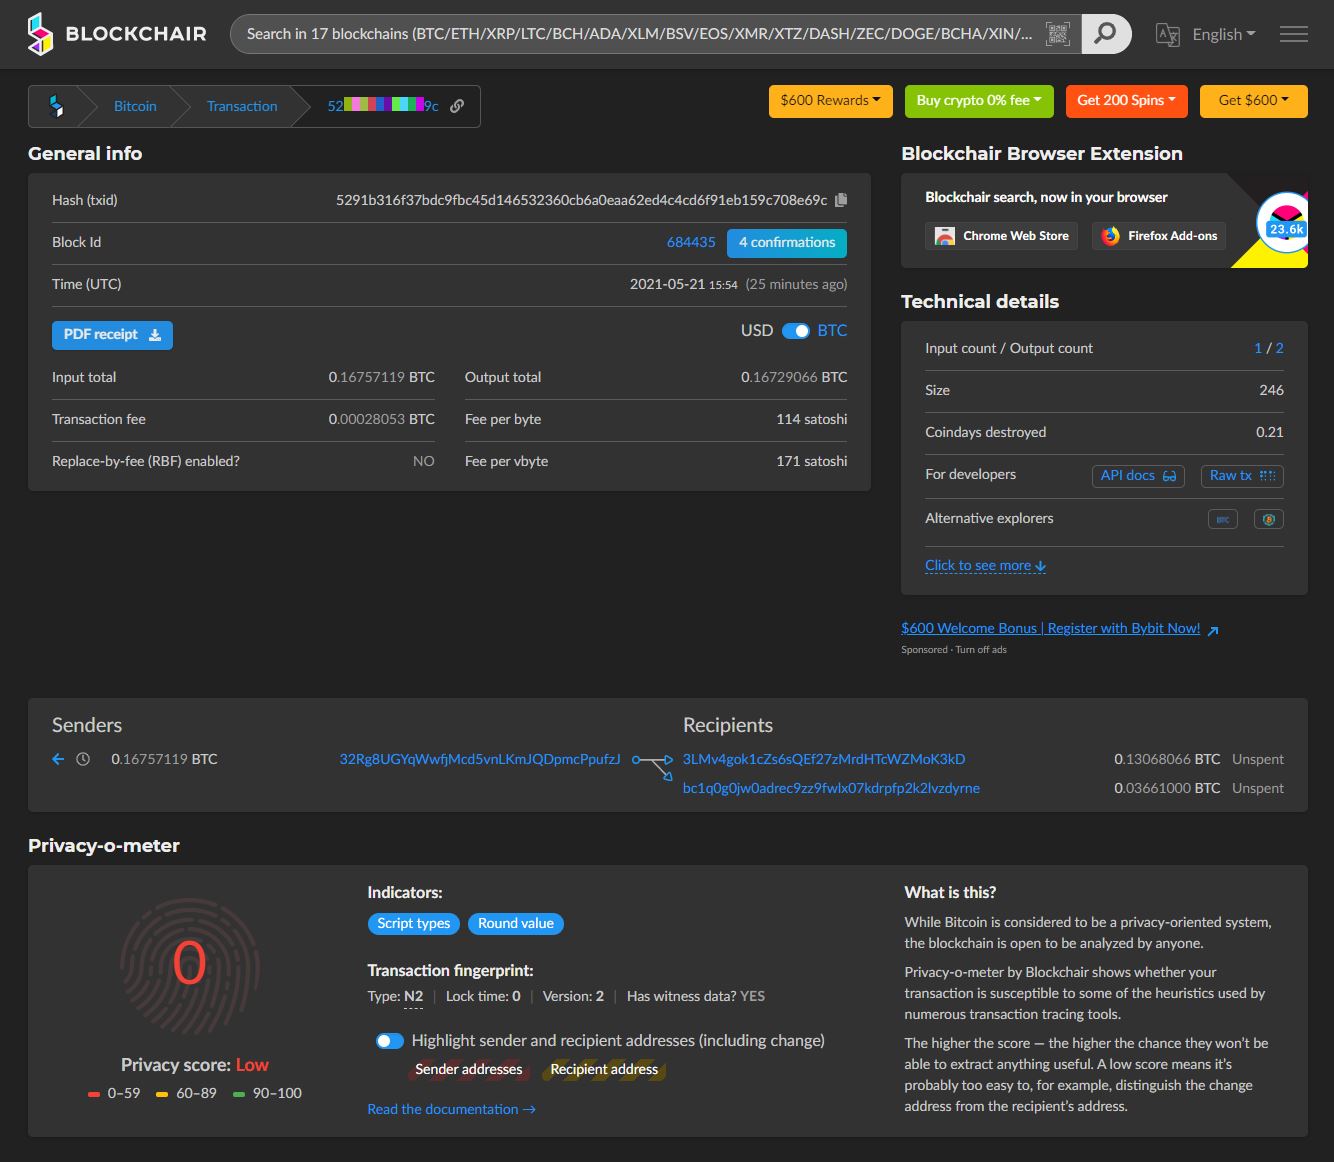The height and width of the screenshot is (1162, 1334).
Task: Click the clock icon in Senders row
Action: pyautogui.click(x=83, y=759)
